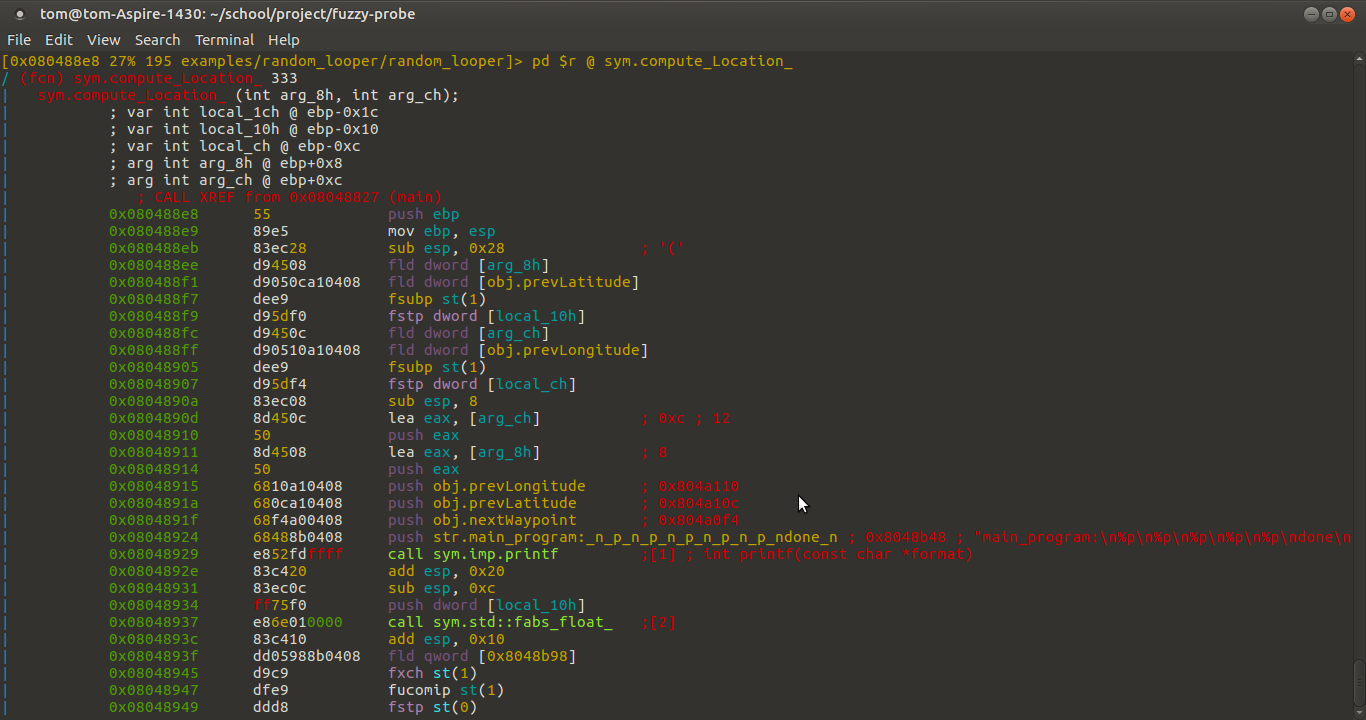This screenshot has height=720, width=1366.
Task: Click 'push obj.prevLatitude' instruction
Action: point(482,503)
